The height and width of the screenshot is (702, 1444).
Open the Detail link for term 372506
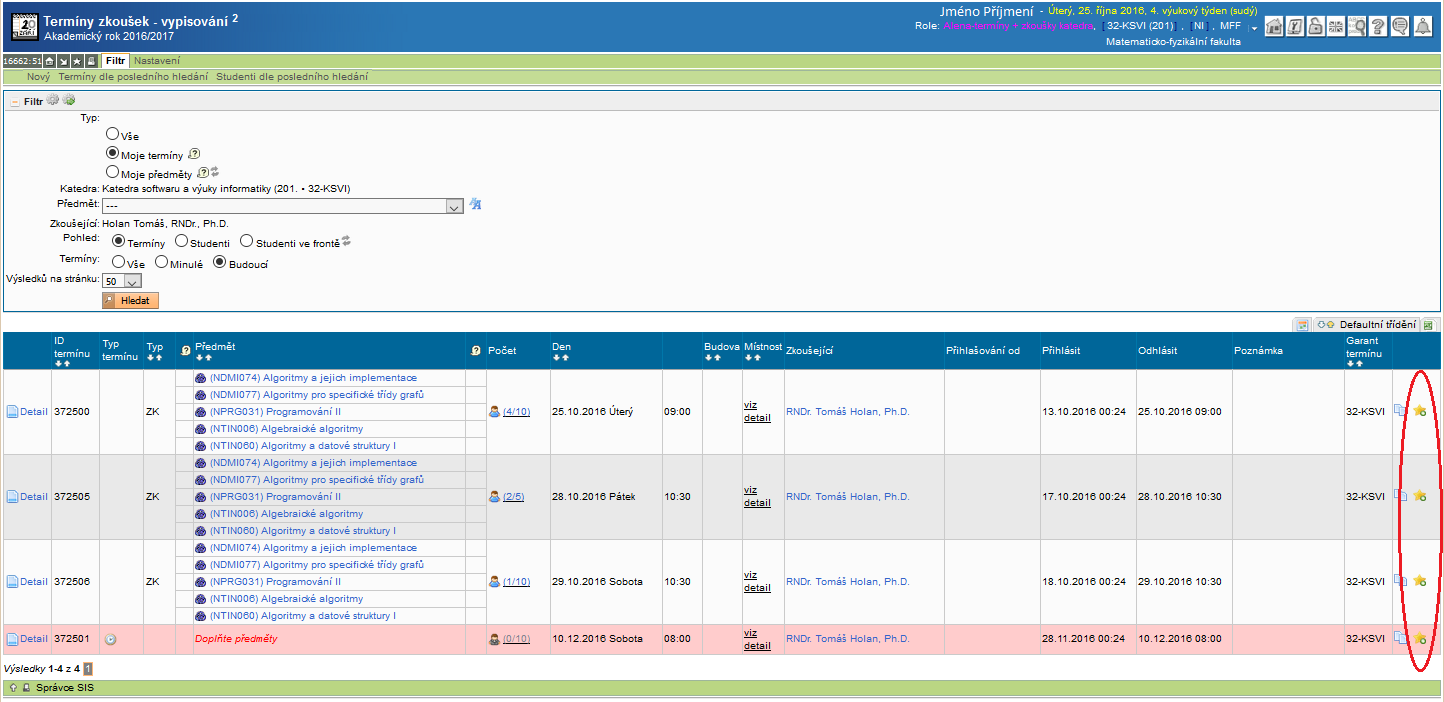[33, 582]
